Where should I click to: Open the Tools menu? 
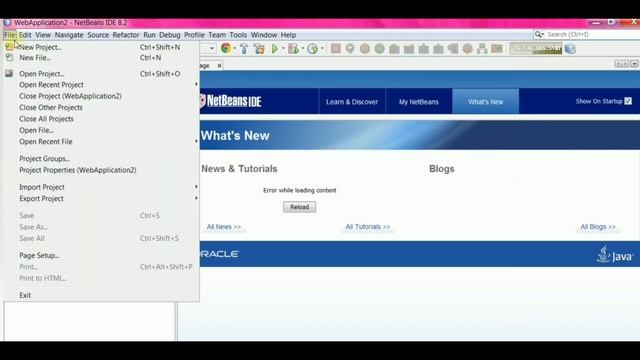point(238,35)
